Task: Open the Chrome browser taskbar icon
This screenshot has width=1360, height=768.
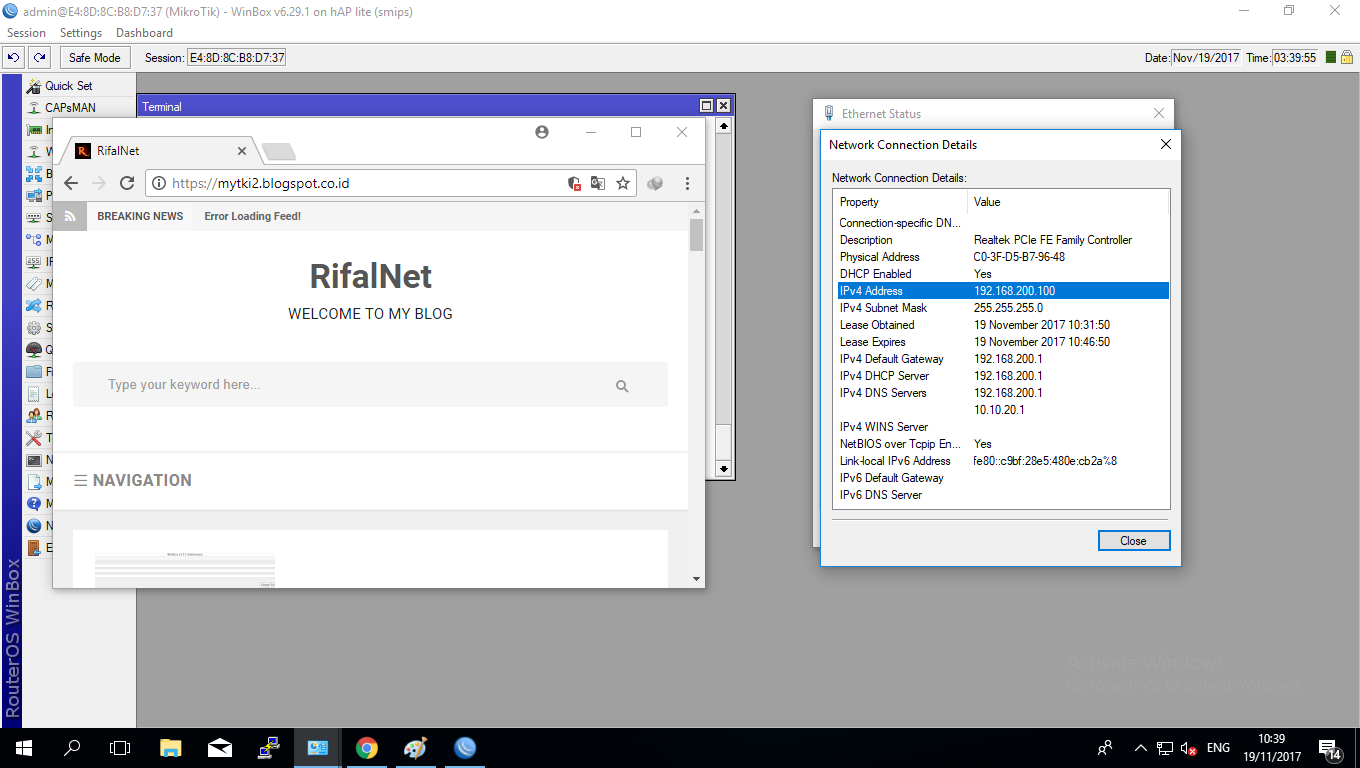Action: point(366,748)
